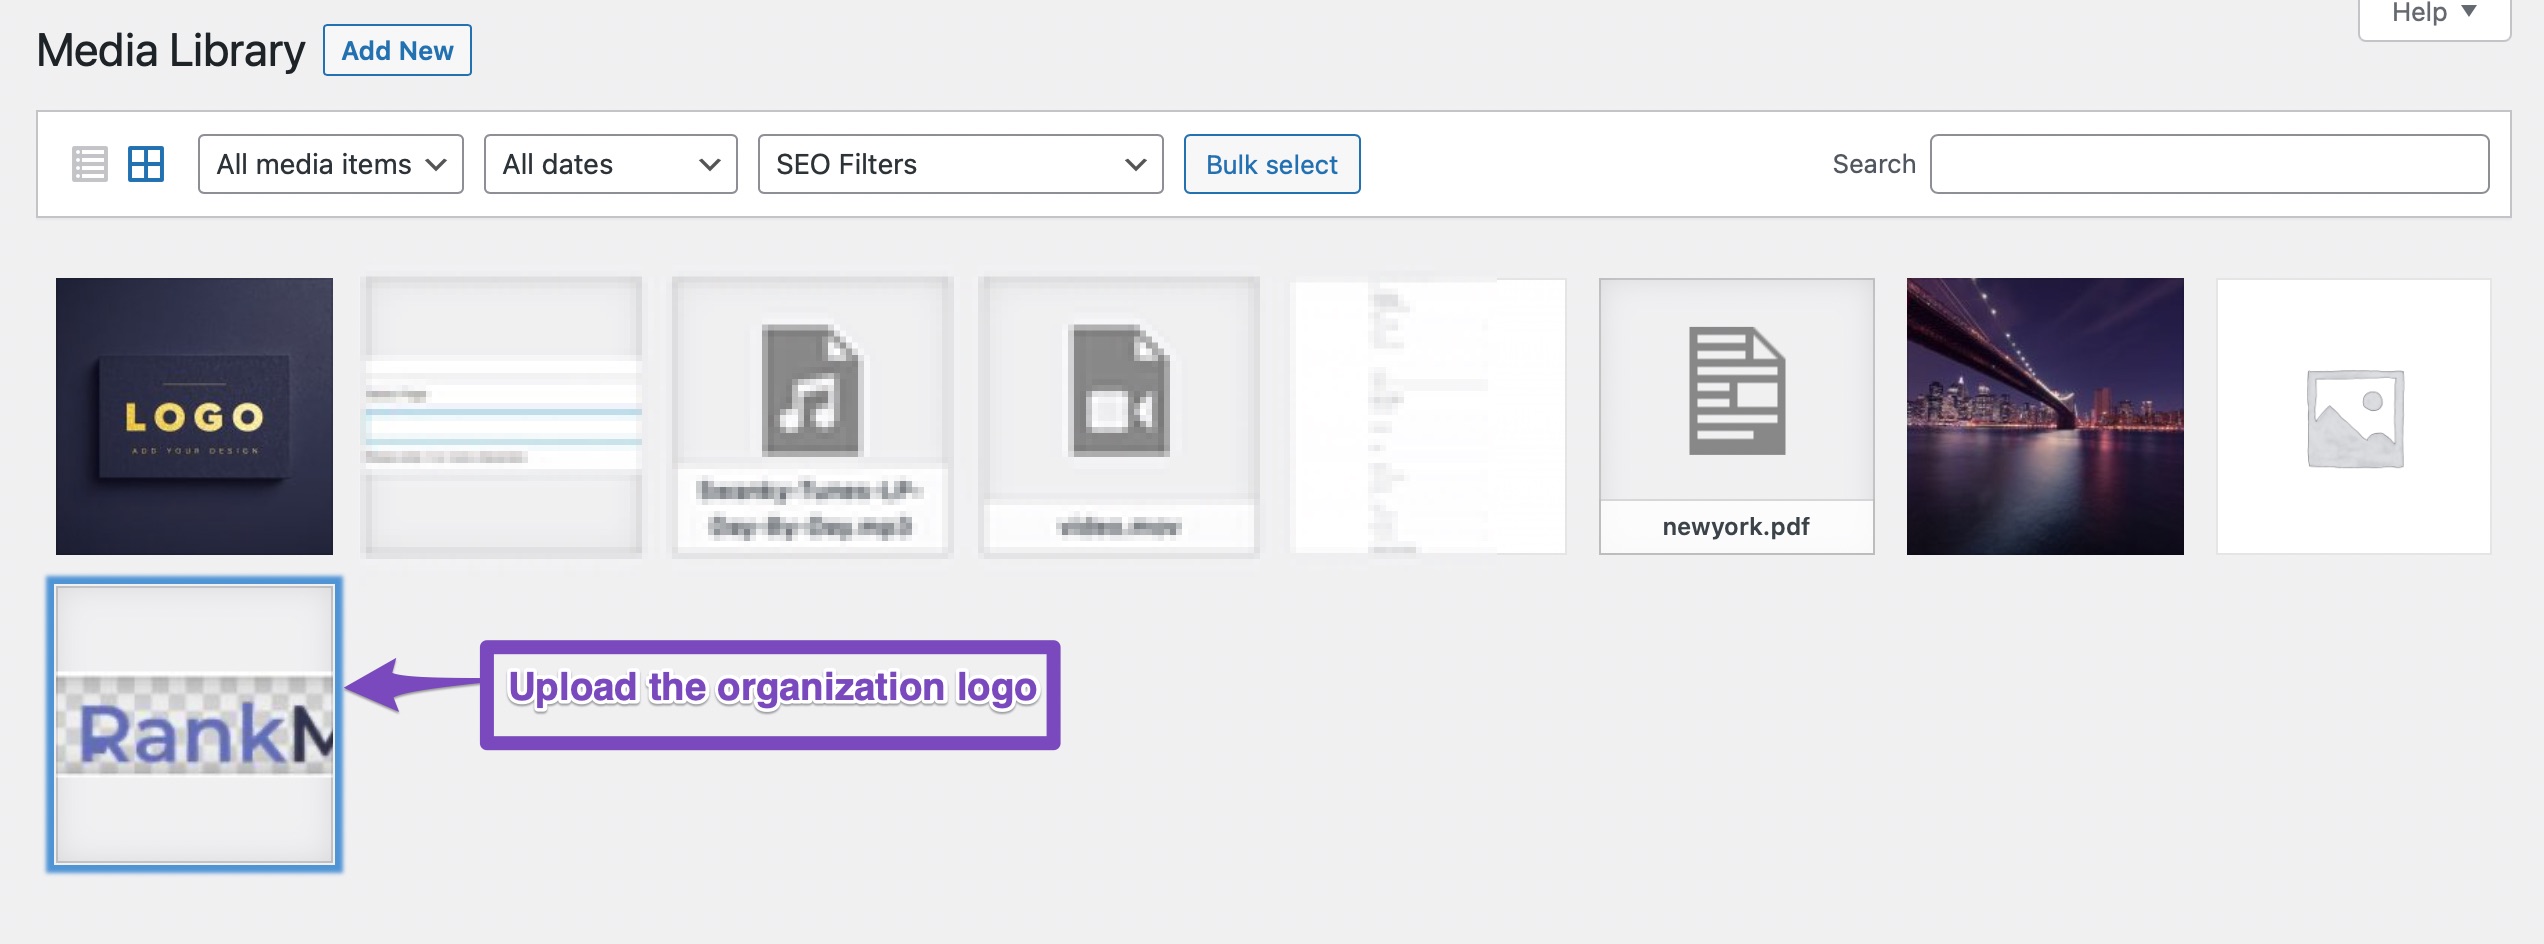Image resolution: width=2544 pixels, height=944 pixels.
Task: Switch to list view icon
Action: tap(89, 164)
